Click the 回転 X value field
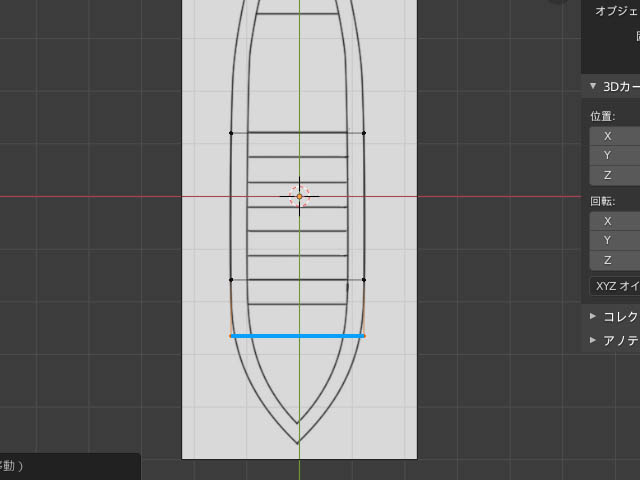 pos(615,221)
